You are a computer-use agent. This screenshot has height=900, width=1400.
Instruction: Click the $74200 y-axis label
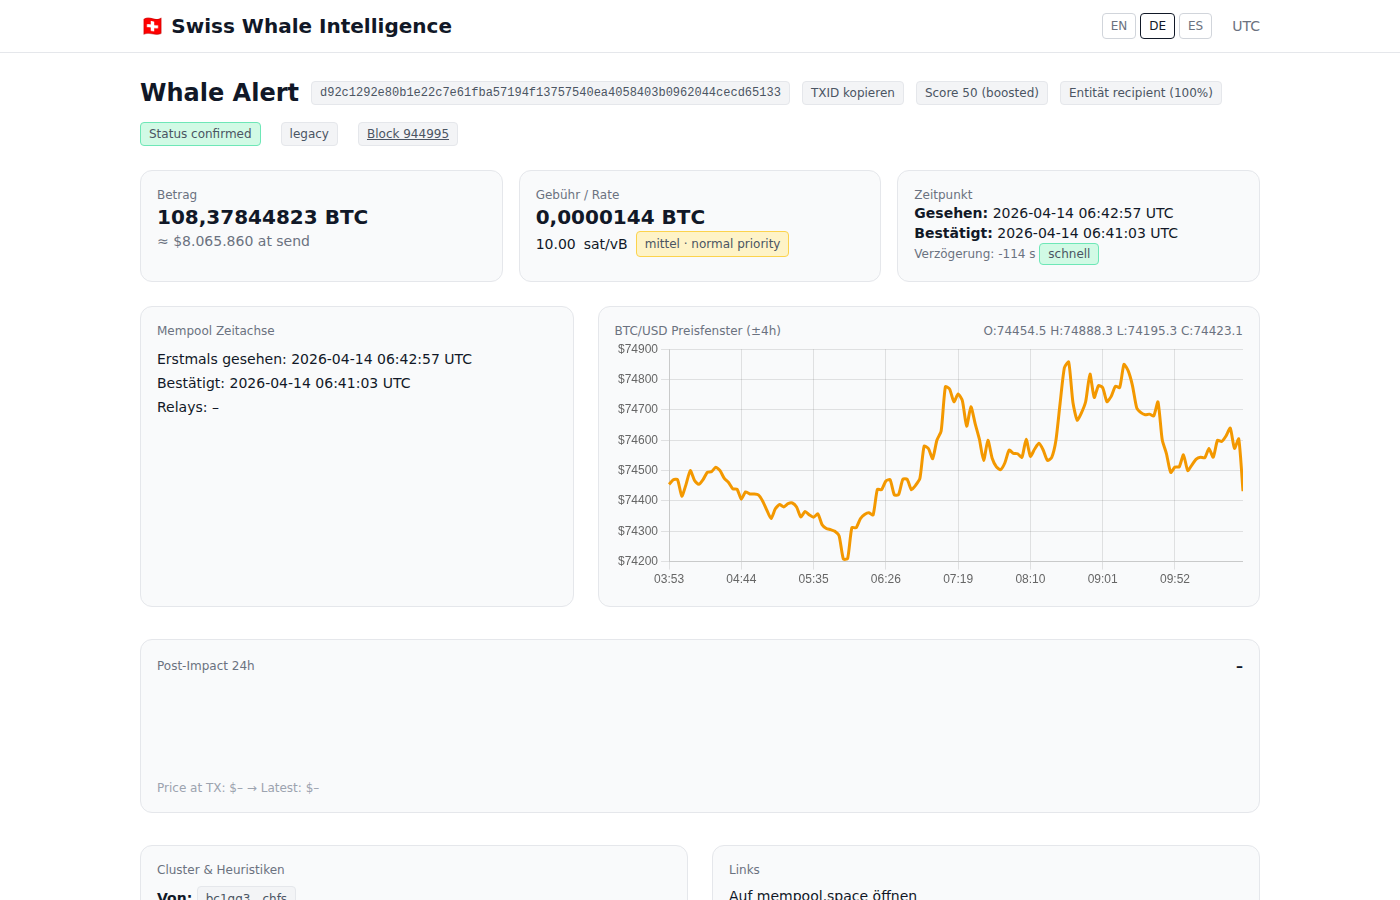[638, 561]
